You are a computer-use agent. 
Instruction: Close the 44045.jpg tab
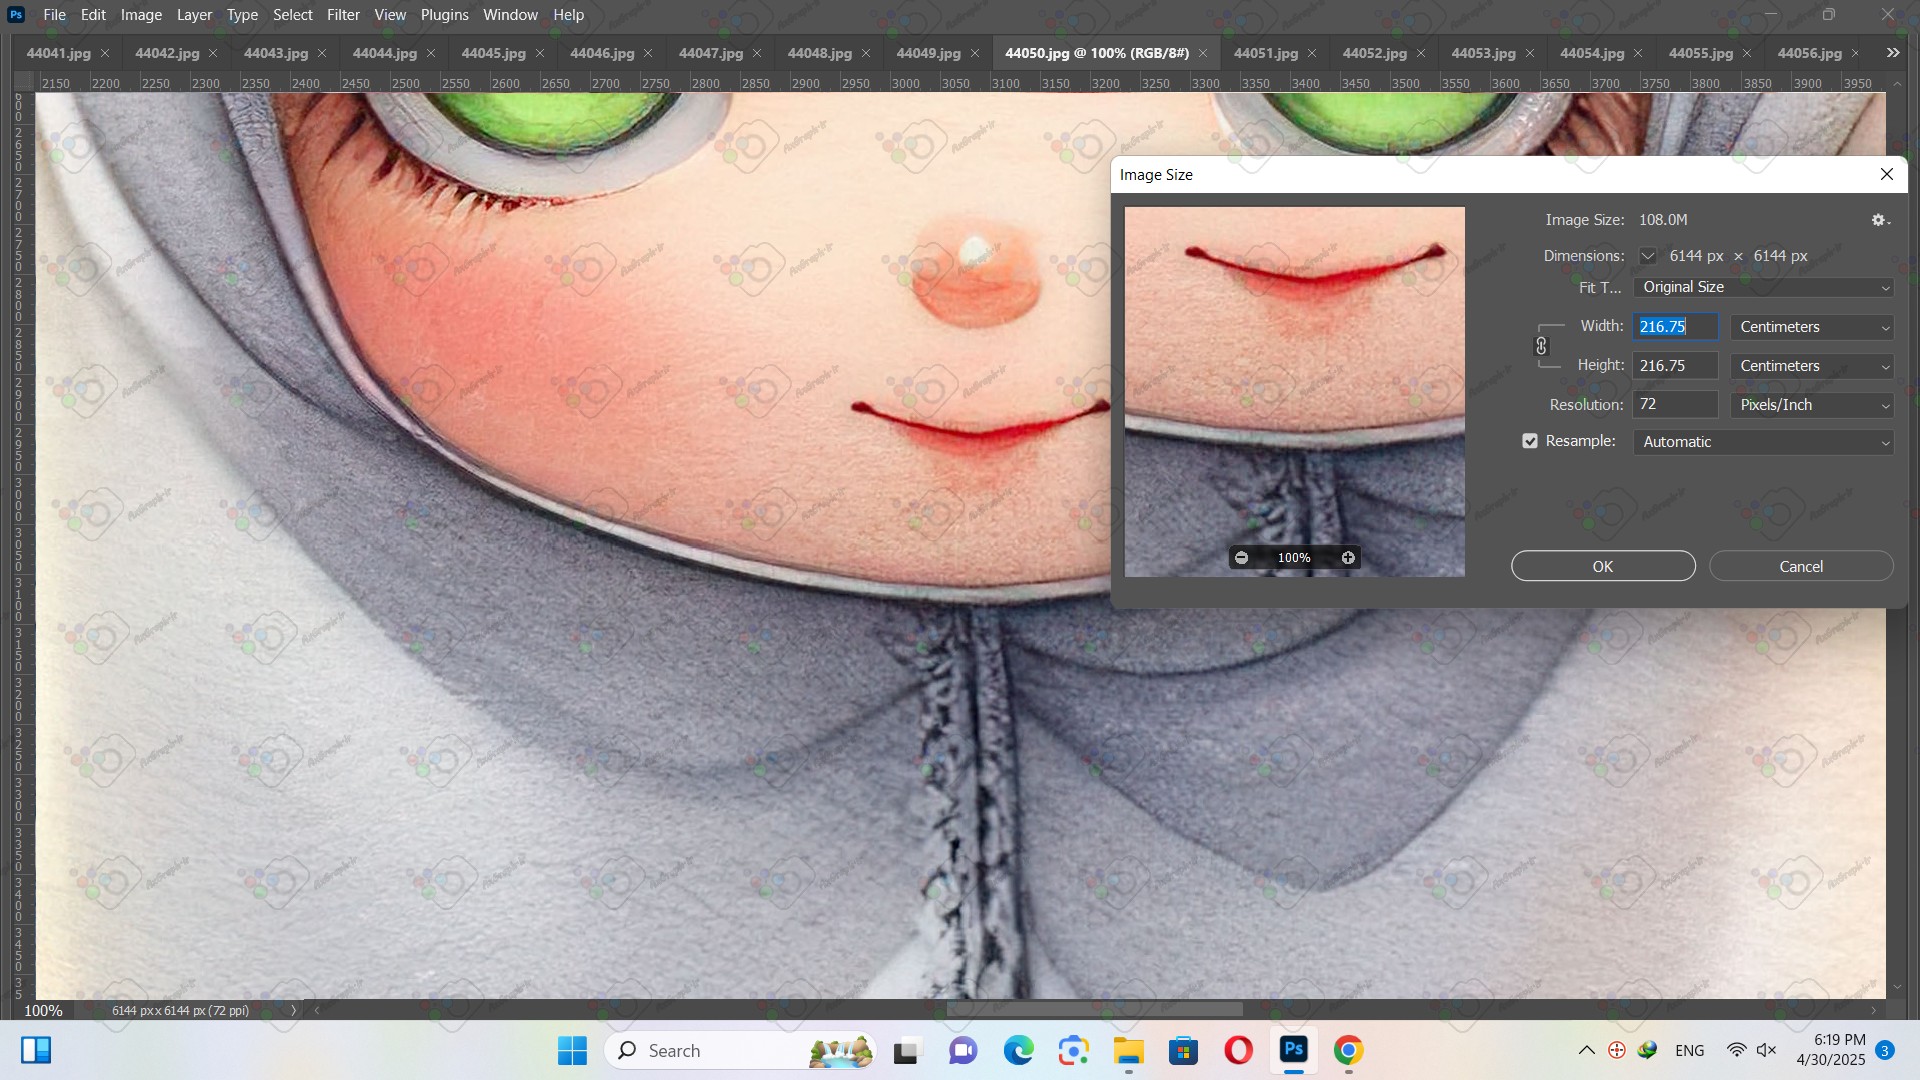[540, 53]
